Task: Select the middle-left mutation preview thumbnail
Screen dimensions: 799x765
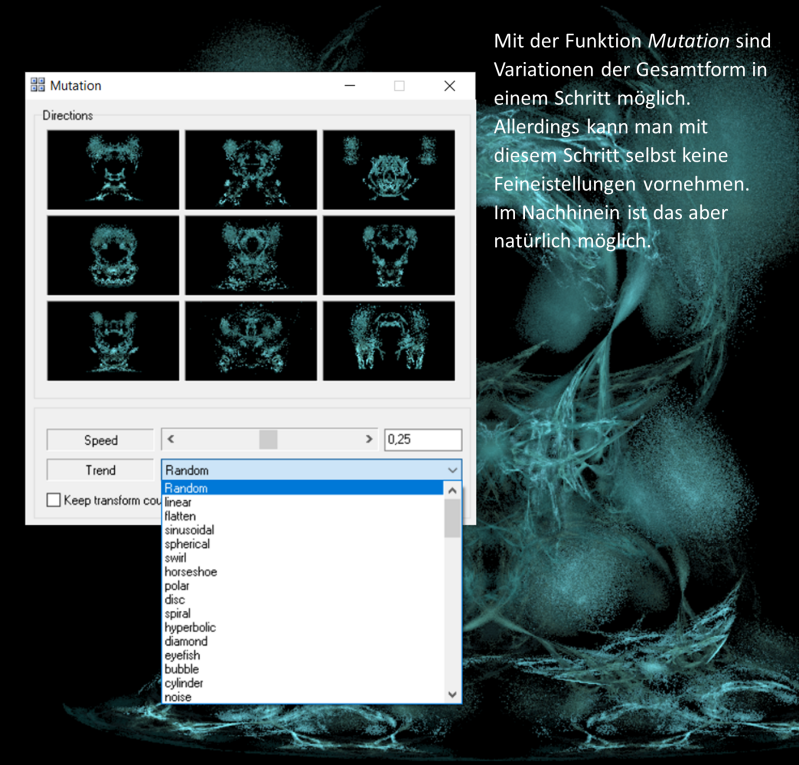Action: (113, 255)
